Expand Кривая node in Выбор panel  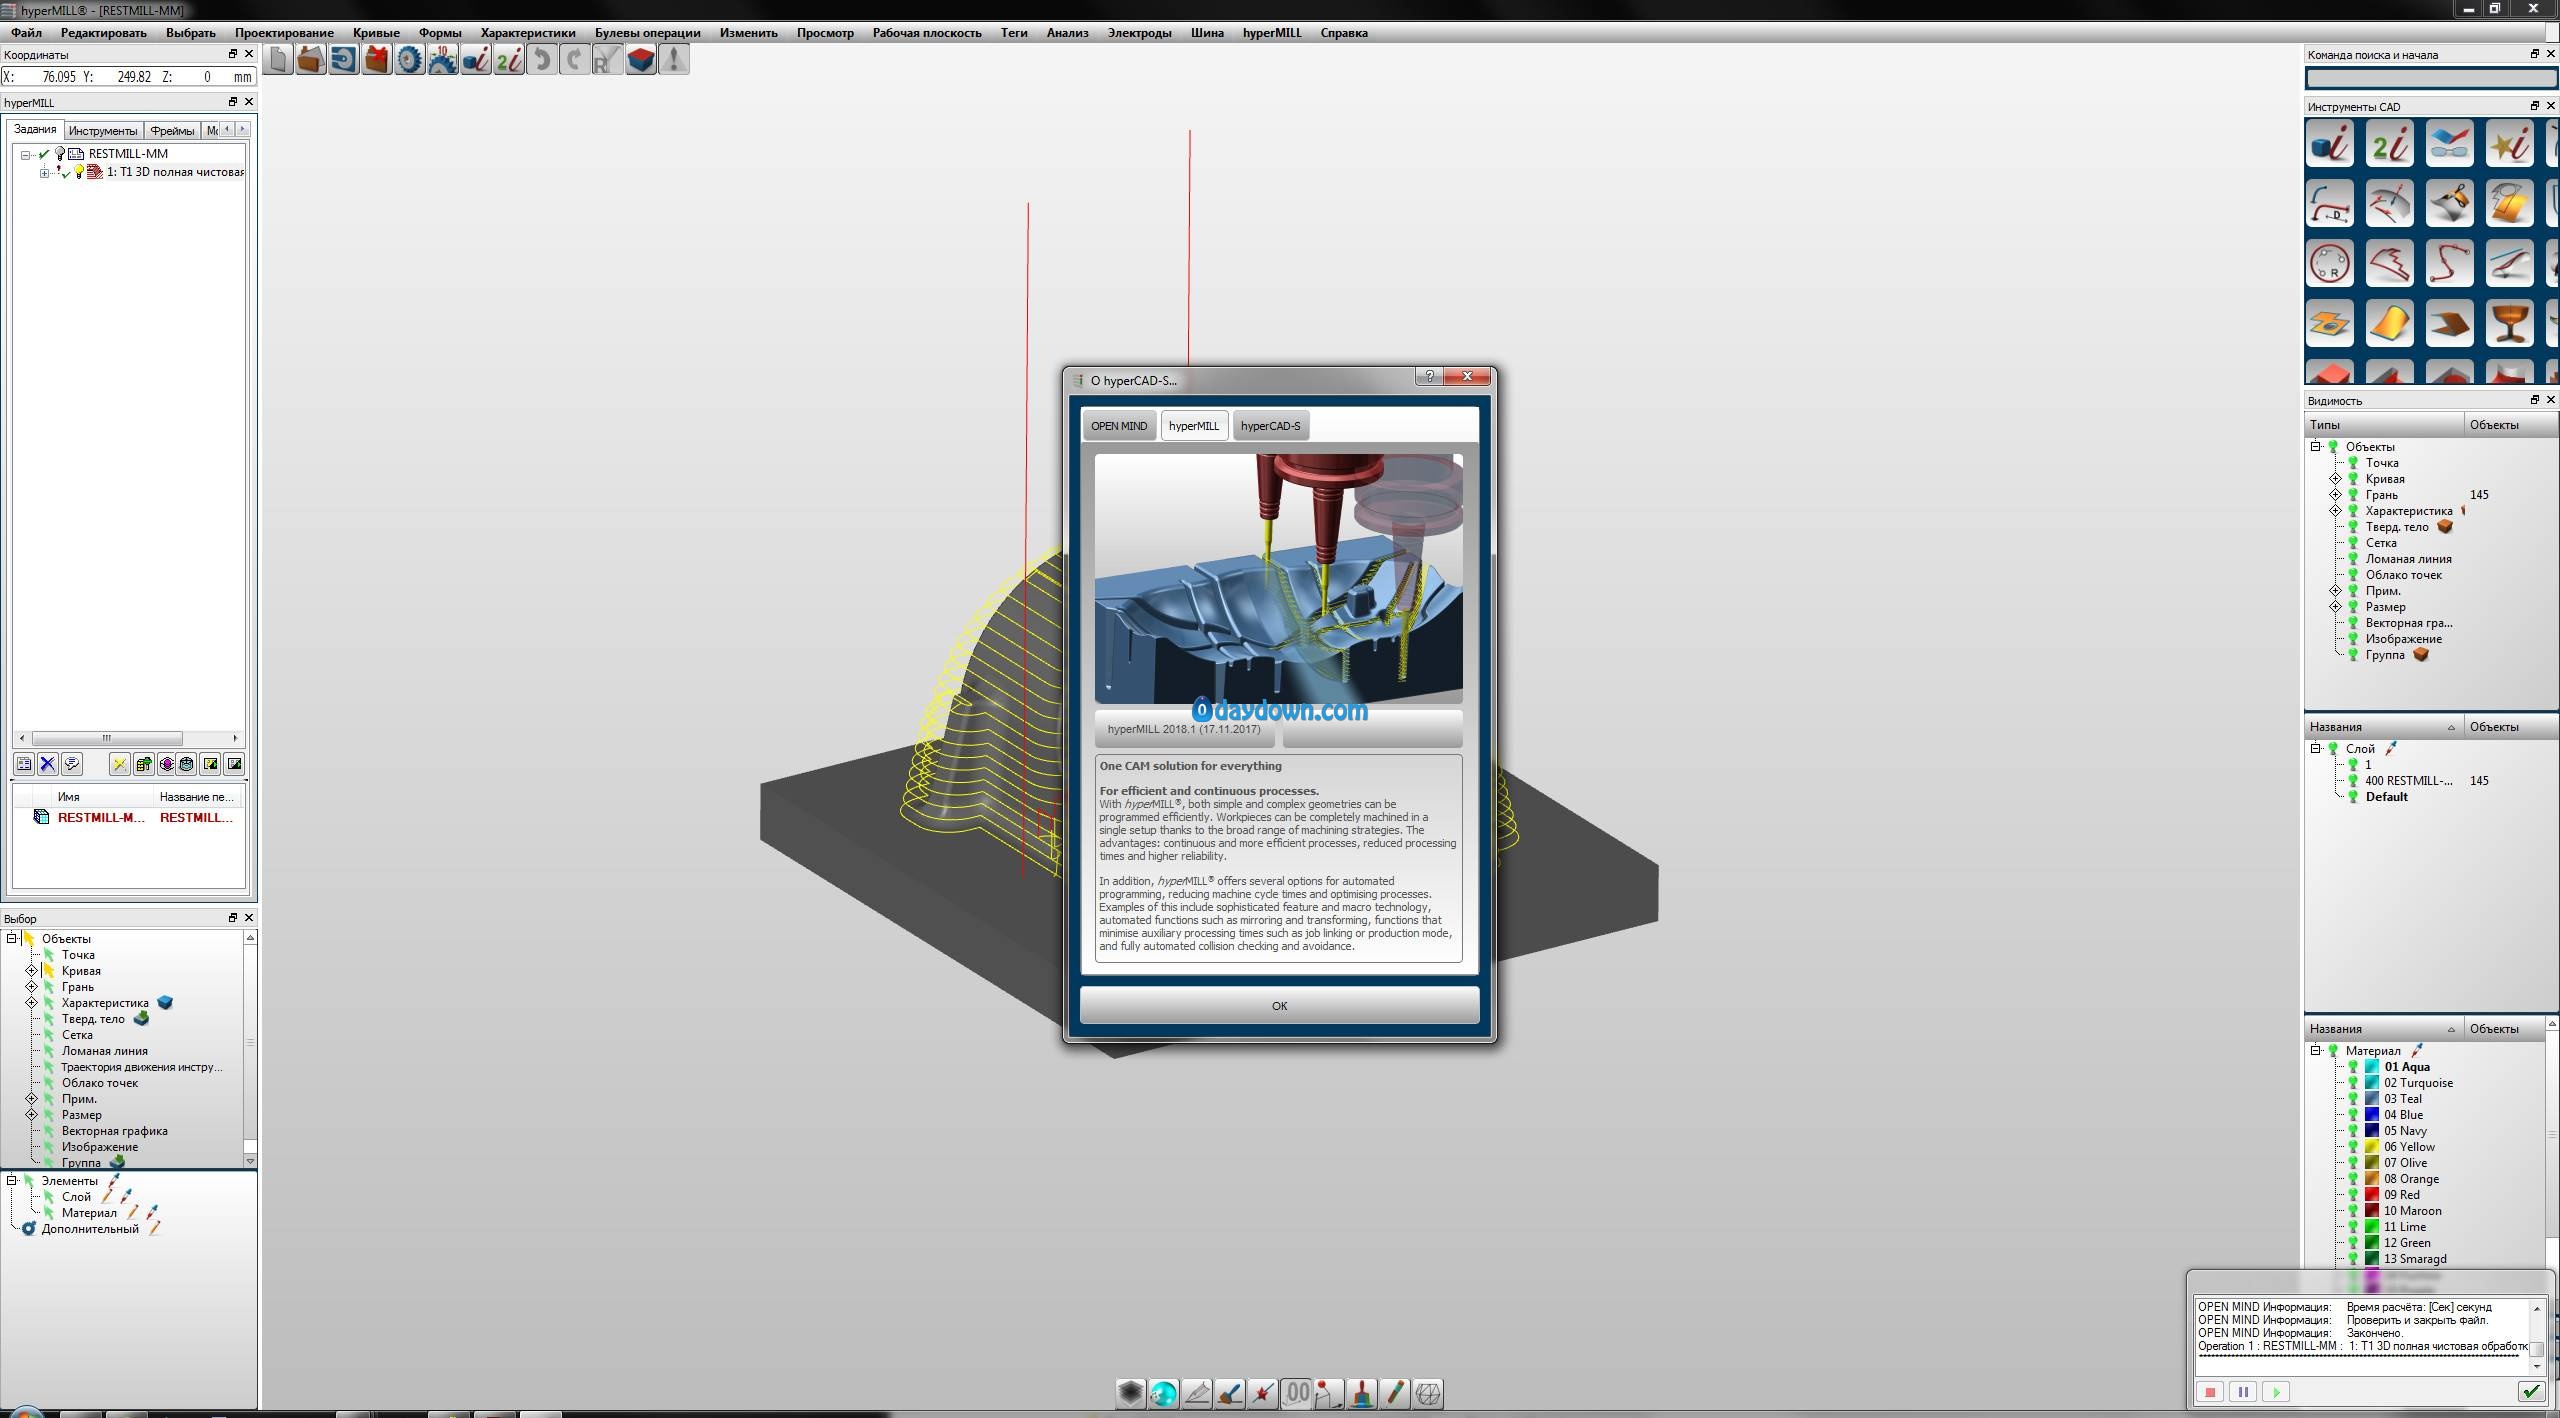[x=31, y=971]
